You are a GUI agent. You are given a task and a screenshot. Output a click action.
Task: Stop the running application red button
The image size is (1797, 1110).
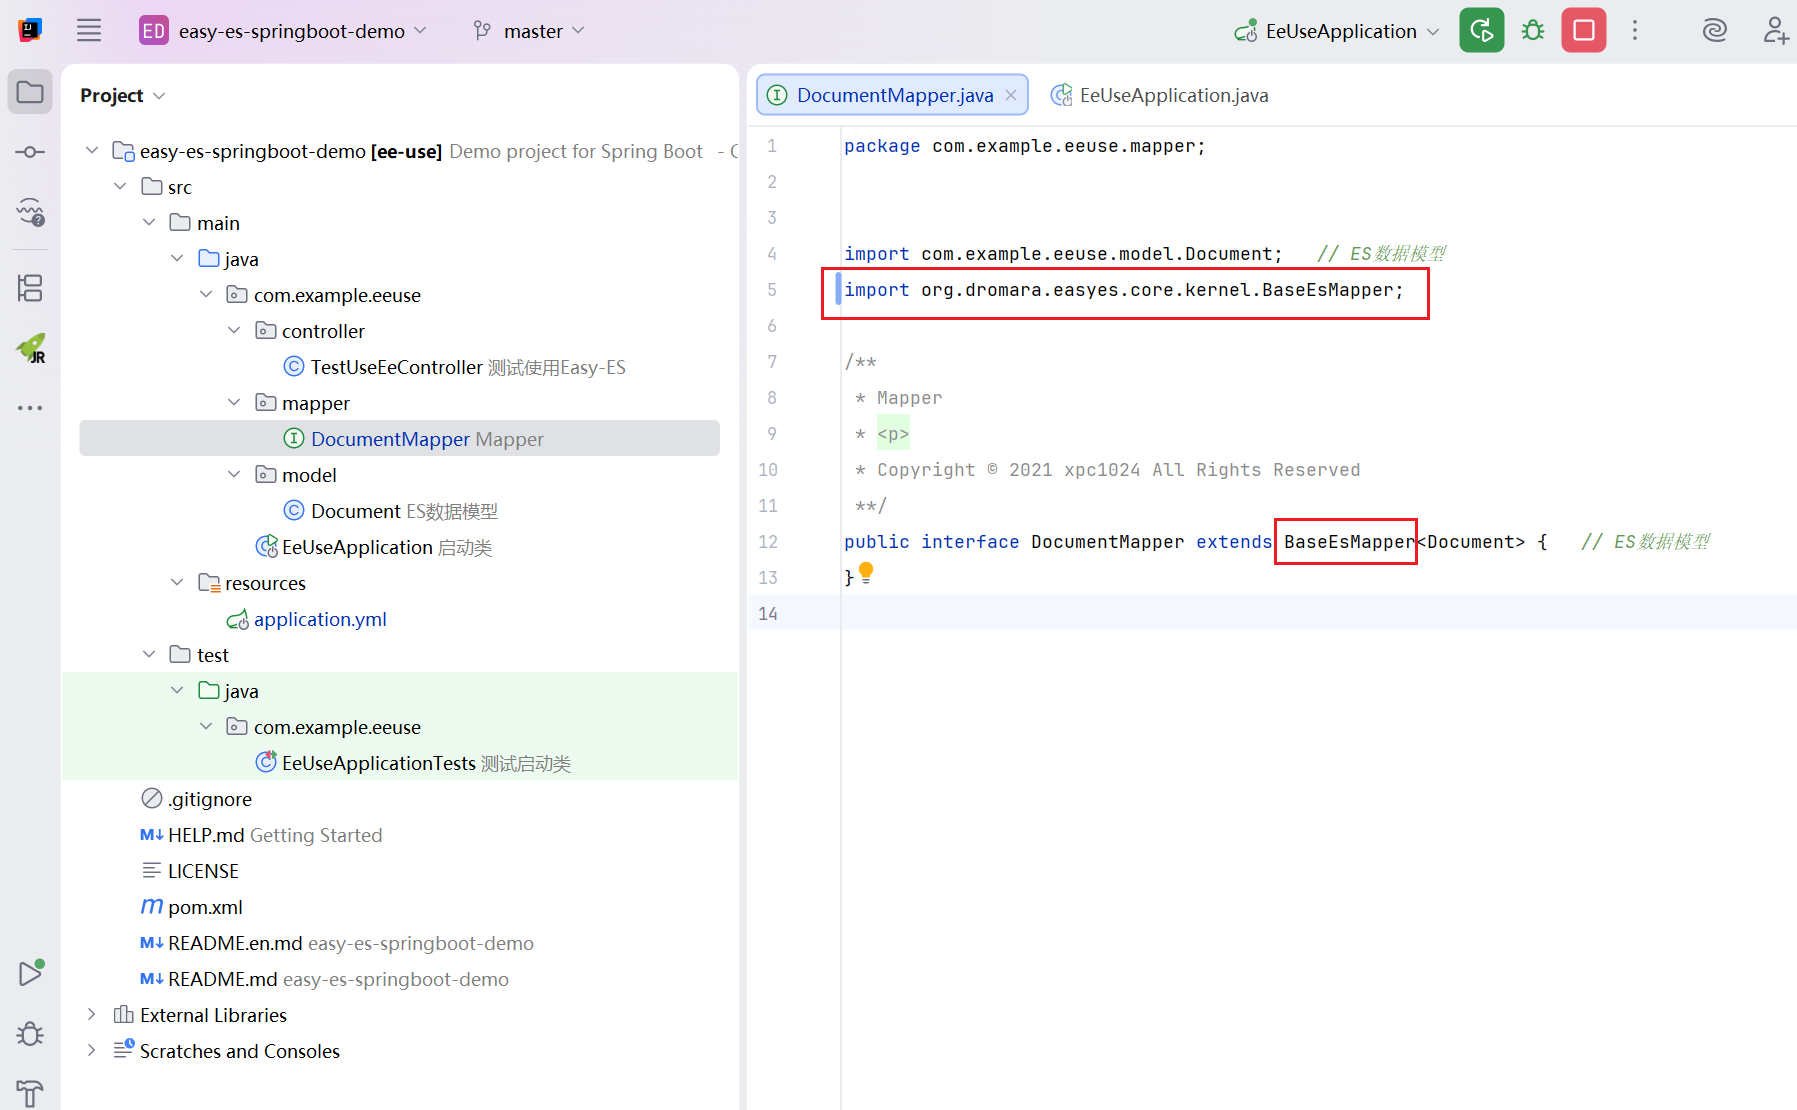coord(1584,30)
